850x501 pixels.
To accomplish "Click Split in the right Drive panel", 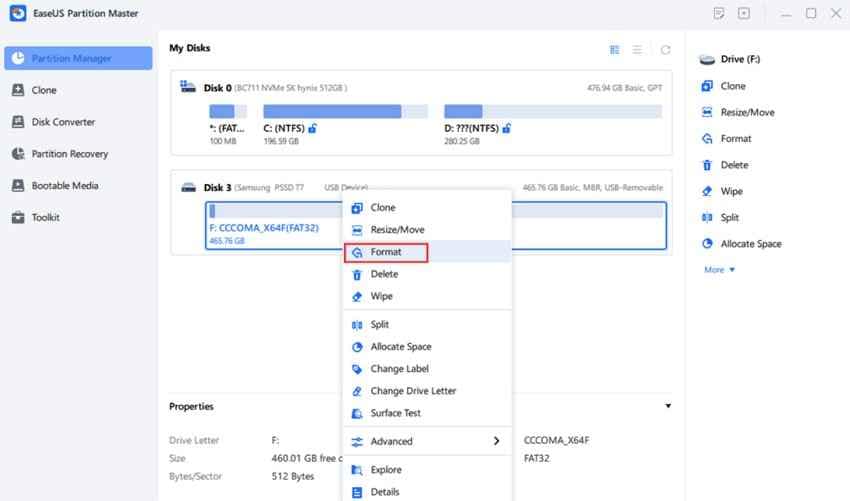I will click(730, 218).
